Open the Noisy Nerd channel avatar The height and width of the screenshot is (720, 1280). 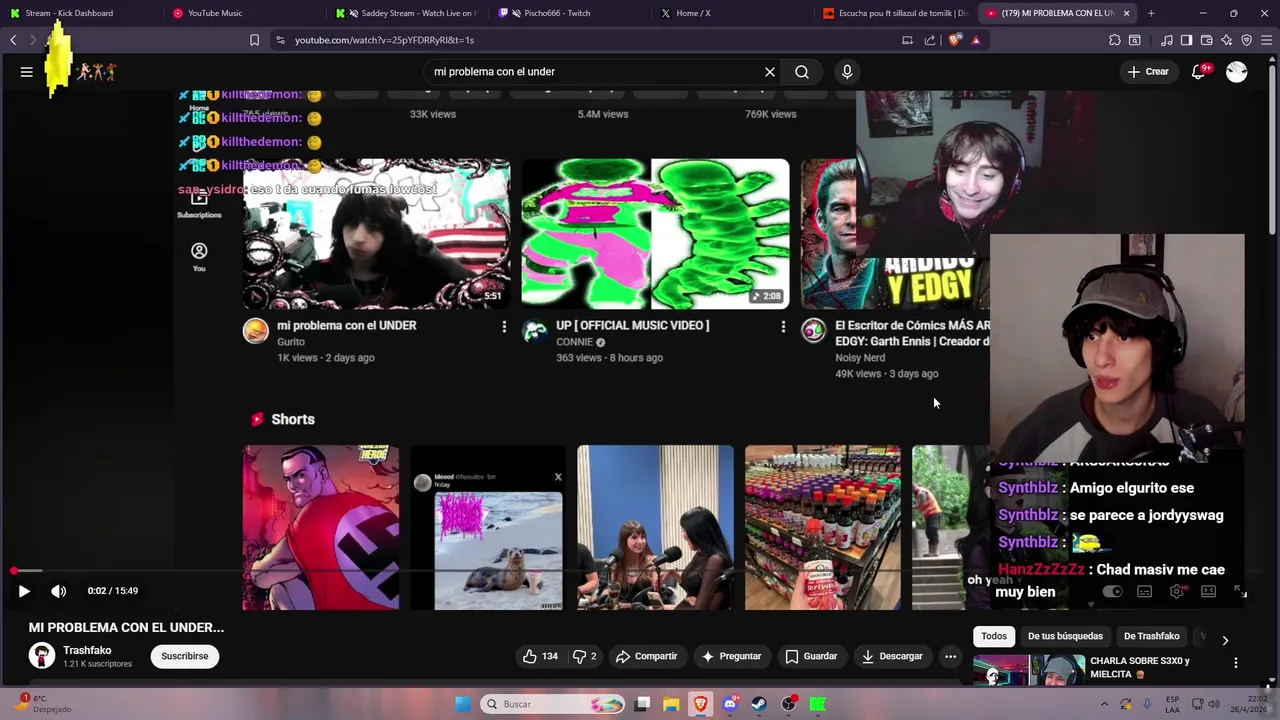(x=814, y=331)
